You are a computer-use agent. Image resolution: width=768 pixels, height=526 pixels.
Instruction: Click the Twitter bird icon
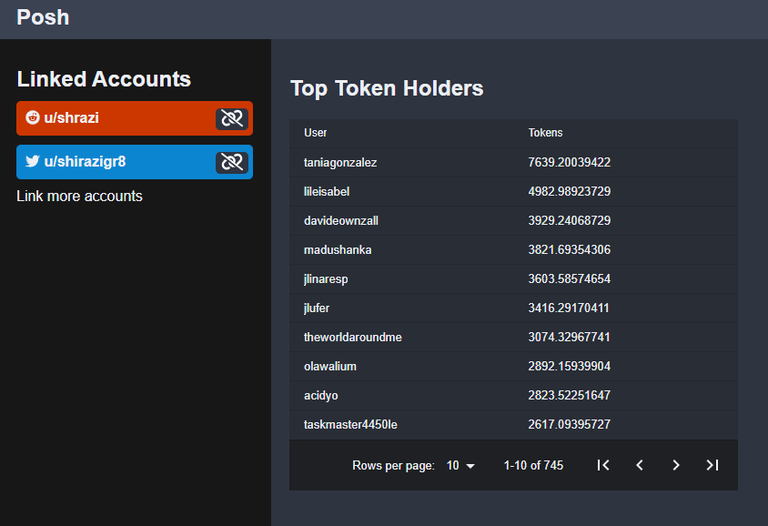pyautogui.click(x=32, y=161)
